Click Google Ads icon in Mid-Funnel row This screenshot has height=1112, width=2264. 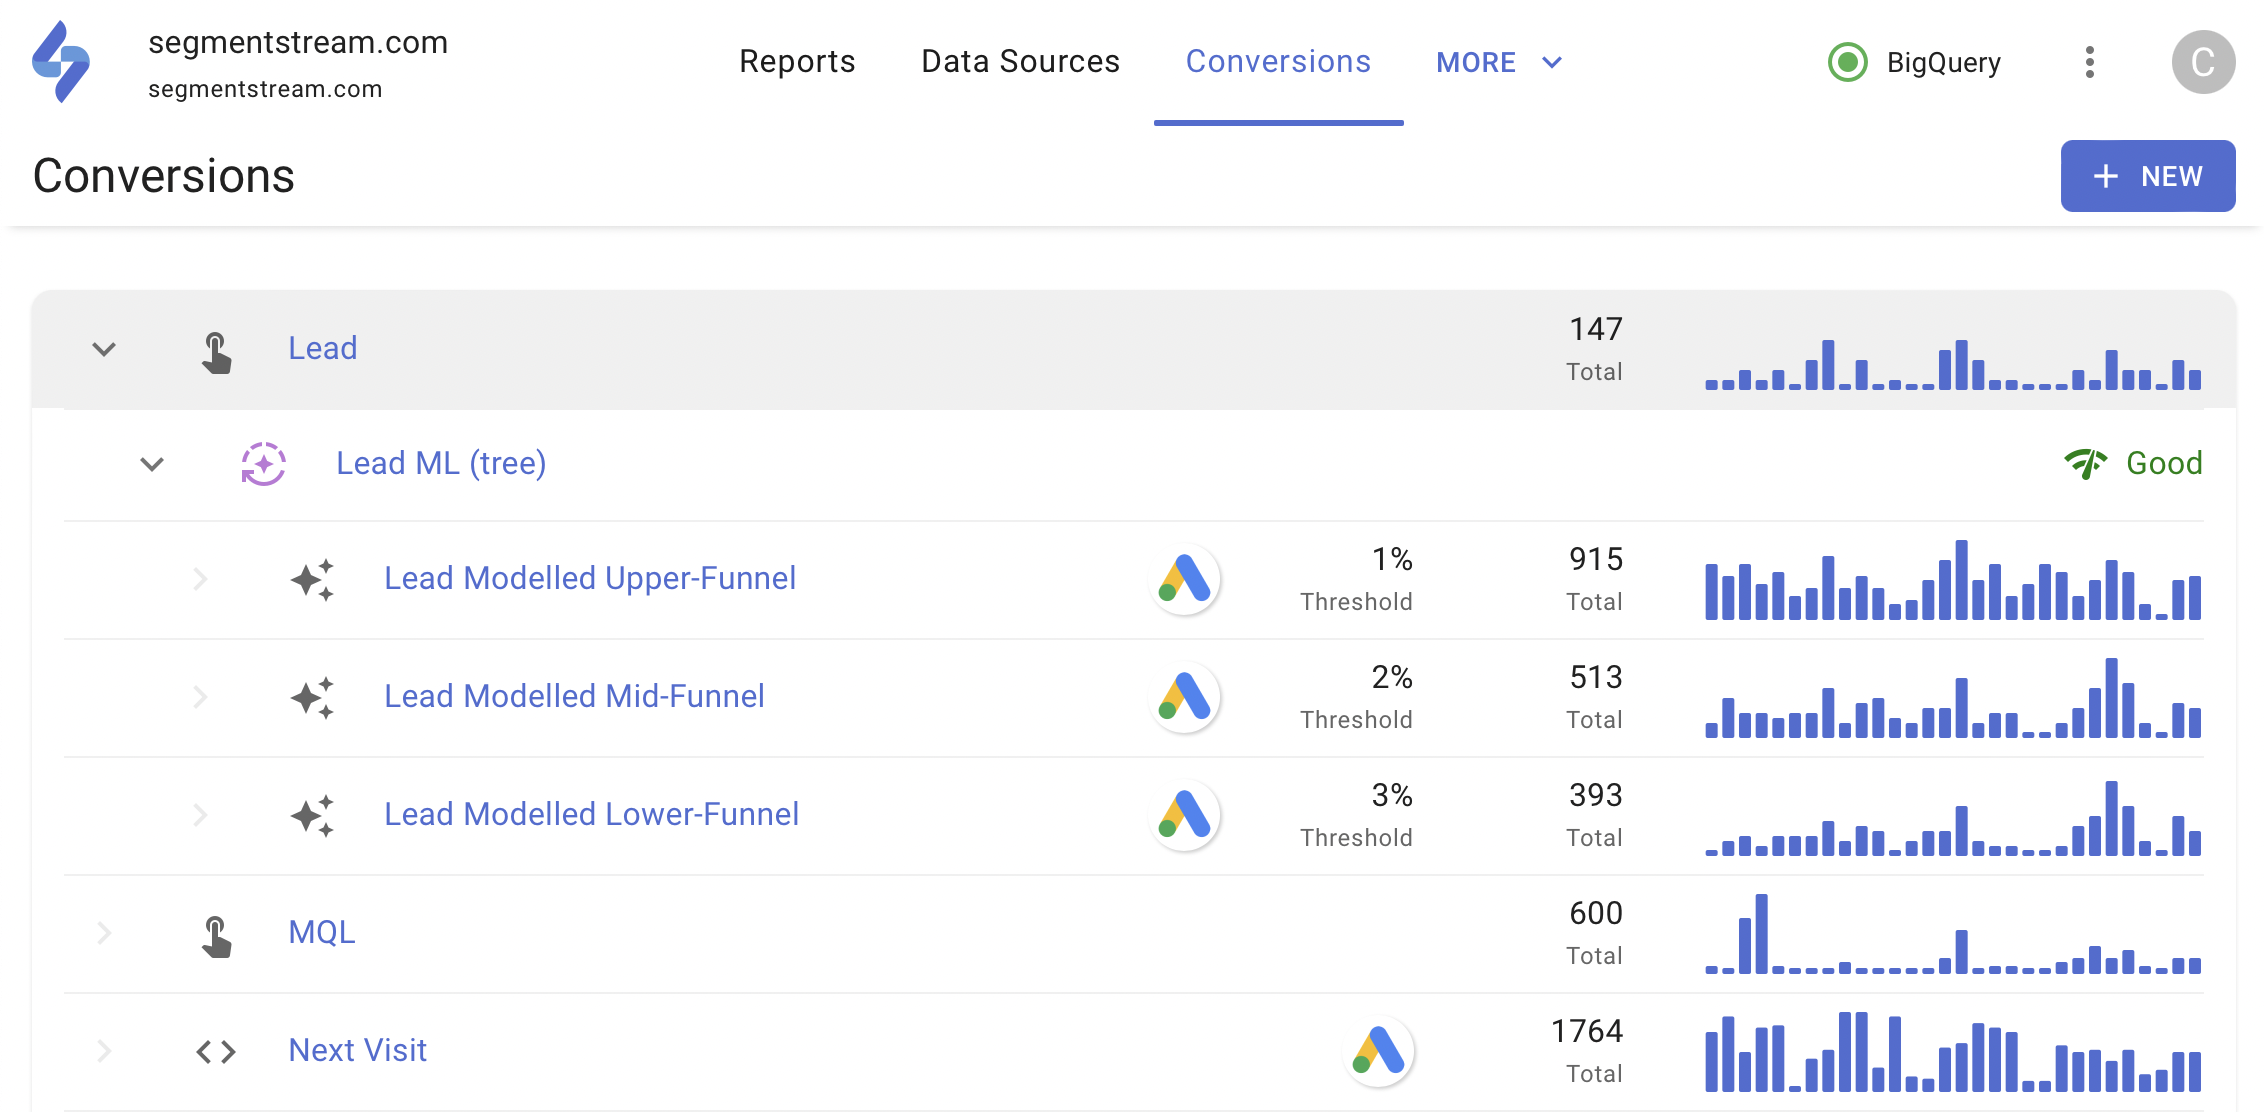(x=1185, y=697)
